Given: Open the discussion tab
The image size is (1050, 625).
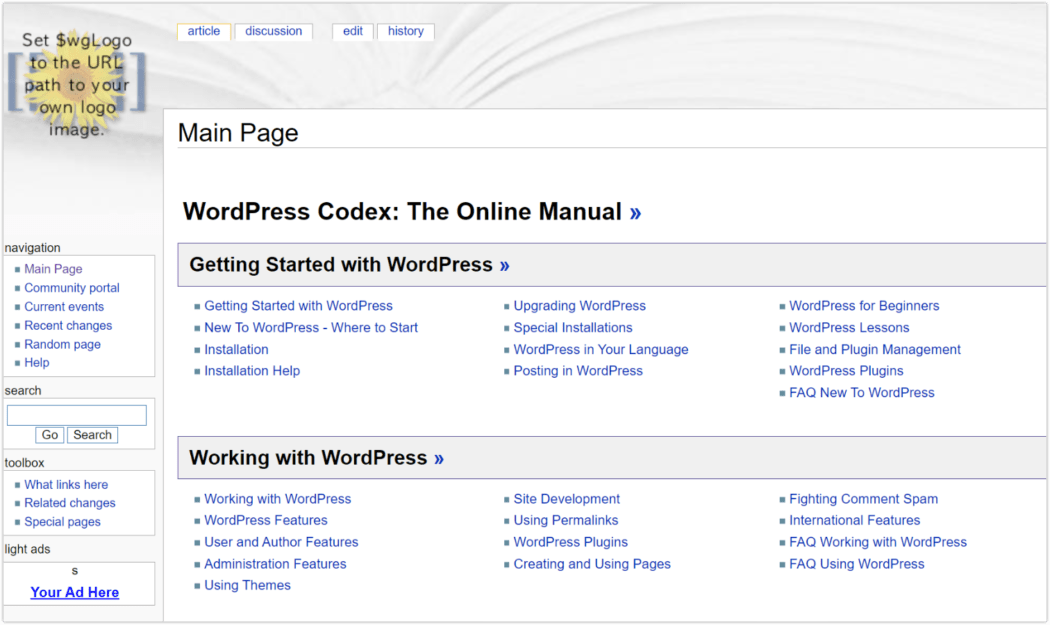Looking at the screenshot, I should pyautogui.click(x=273, y=31).
